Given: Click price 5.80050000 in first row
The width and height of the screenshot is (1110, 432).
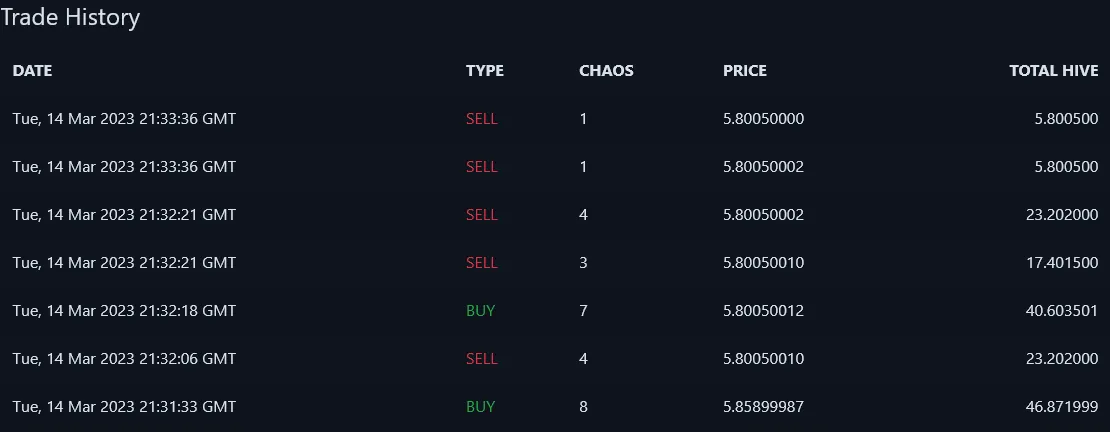Looking at the screenshot, I should (764, 119).
